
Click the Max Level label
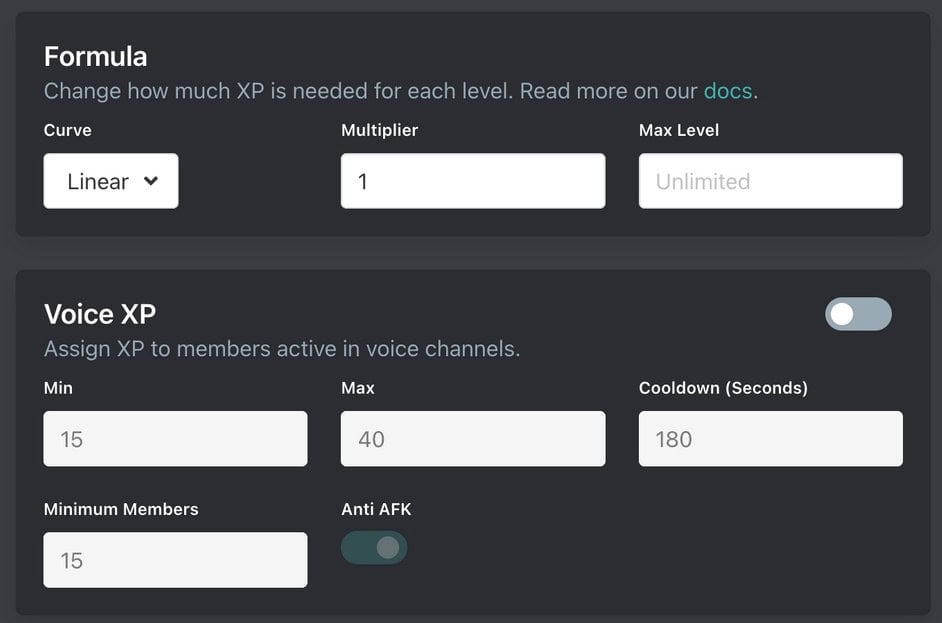(x=678, y=130)
